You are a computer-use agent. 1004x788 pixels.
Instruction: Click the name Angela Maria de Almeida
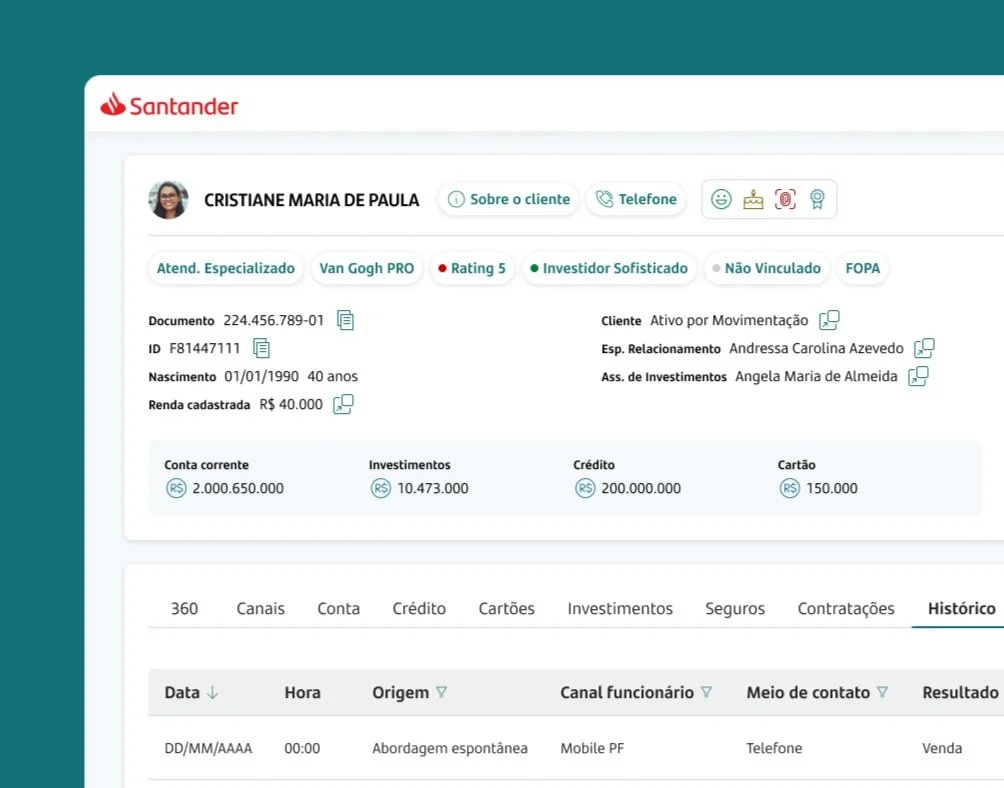pos(816,376)
